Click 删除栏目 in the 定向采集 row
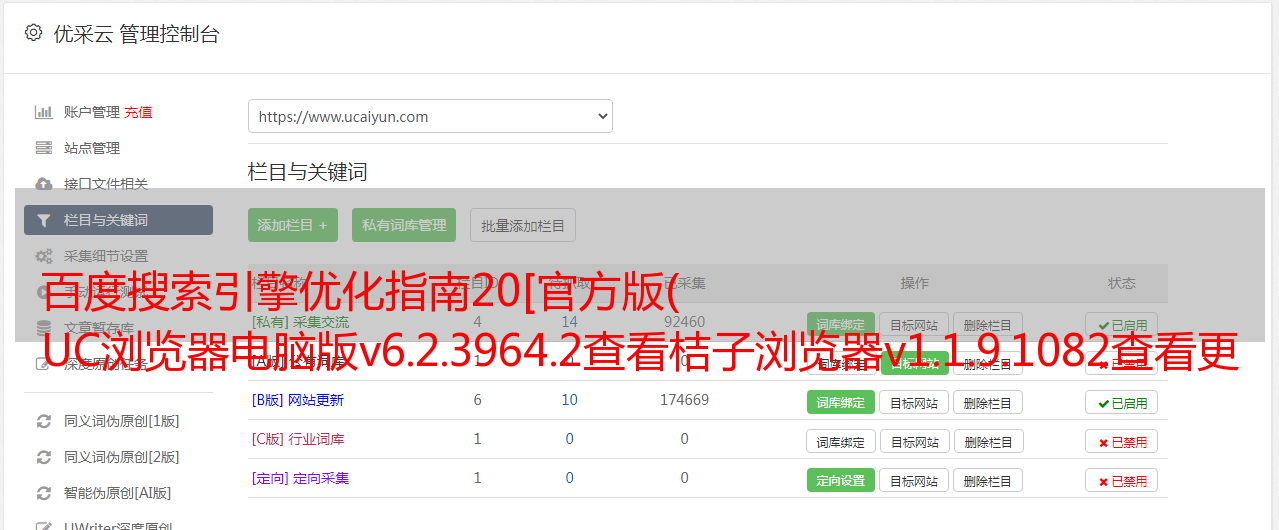 988,480
